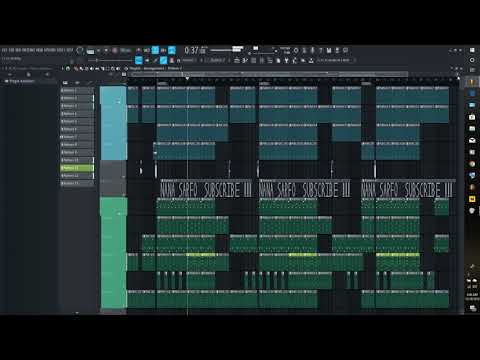Open the pattern selector dropdown in toolbar
The width and height of the screenshot is (480, 360).
[x=216, y=60]
